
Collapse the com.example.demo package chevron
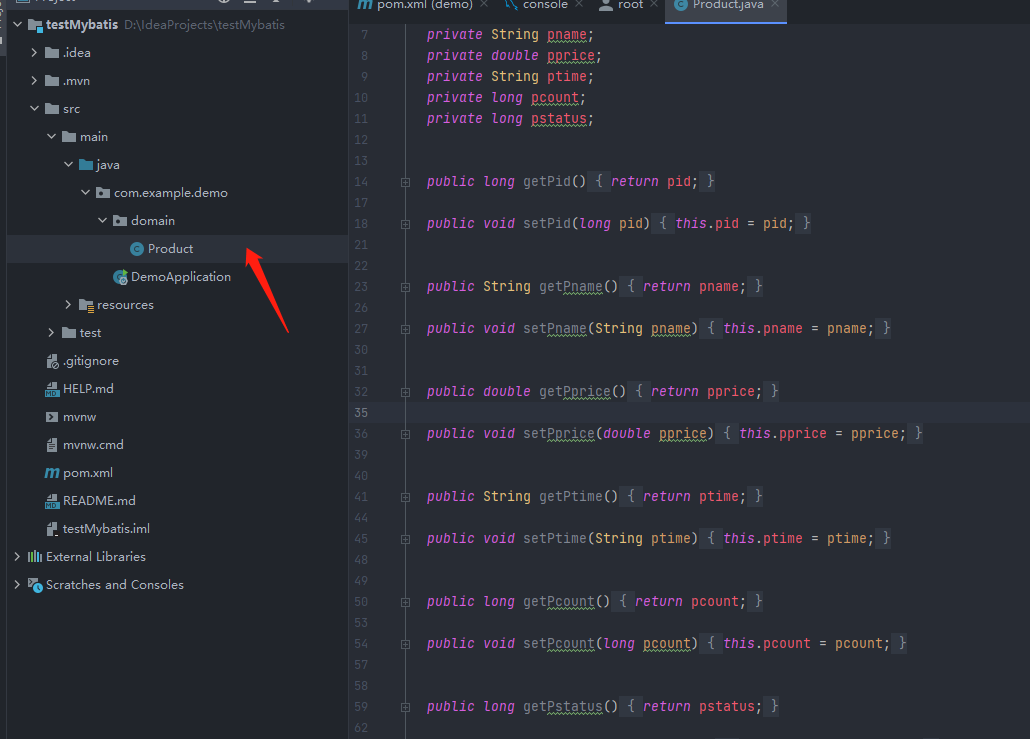tap(85, 192)
